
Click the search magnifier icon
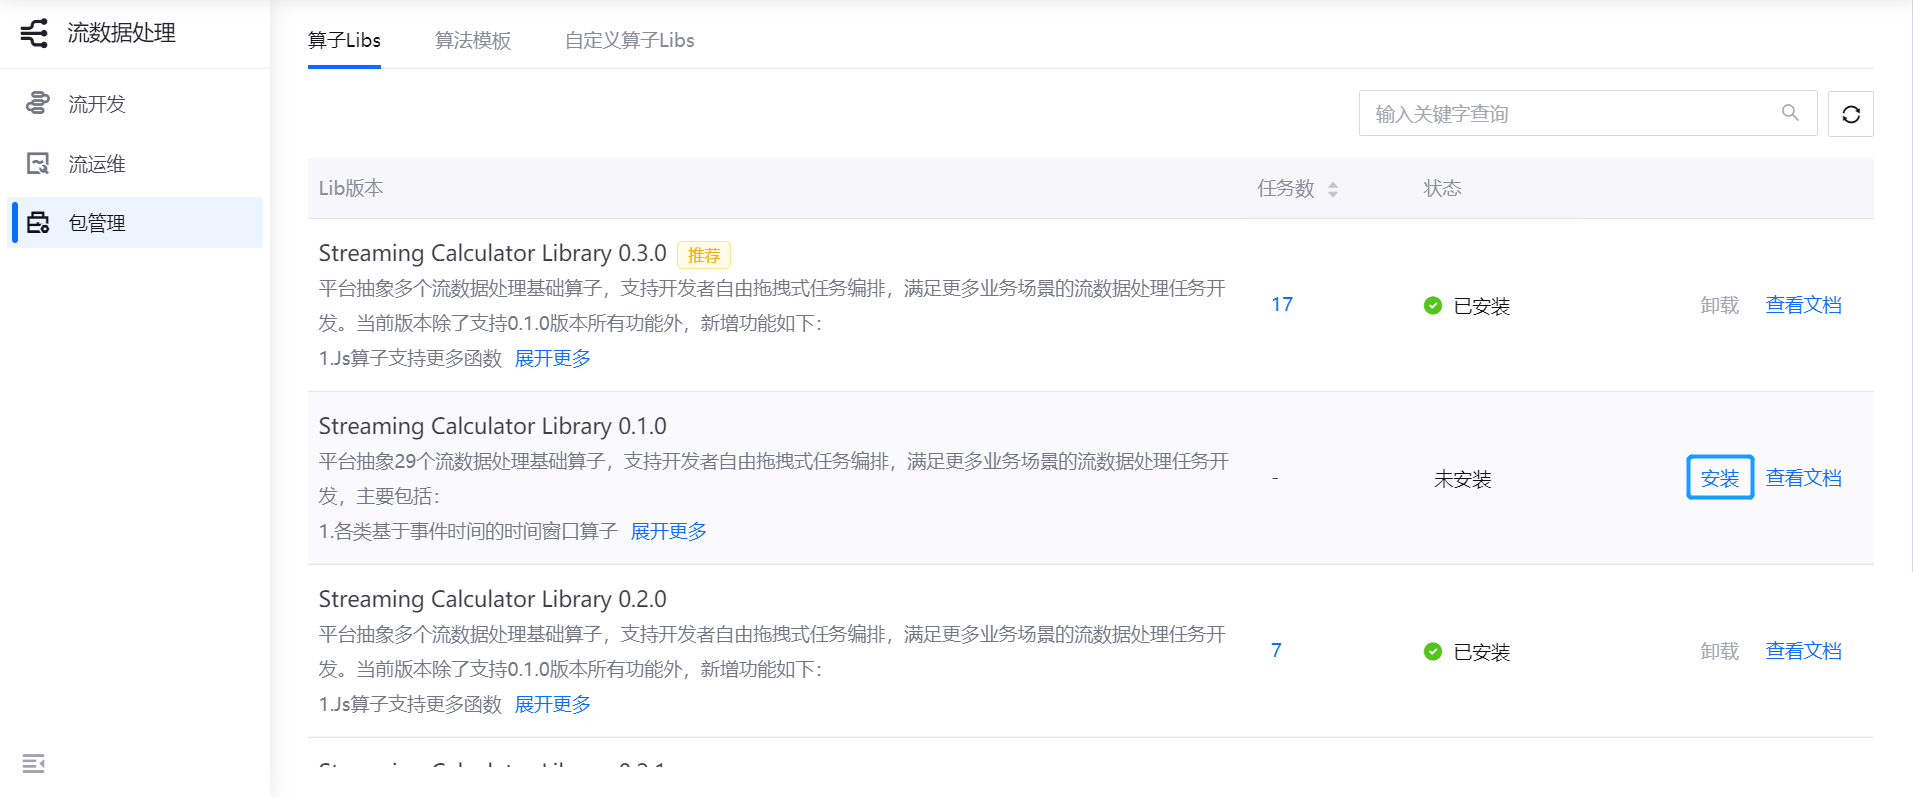[x=1790, y=113]
